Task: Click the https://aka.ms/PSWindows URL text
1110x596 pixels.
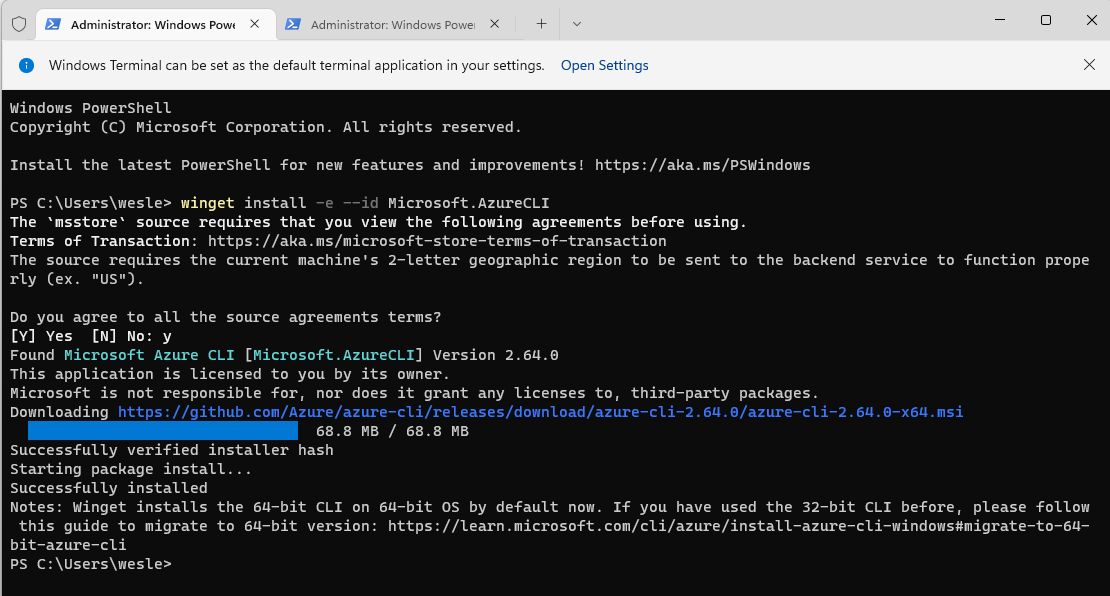Action: click(x=702, y=165)
